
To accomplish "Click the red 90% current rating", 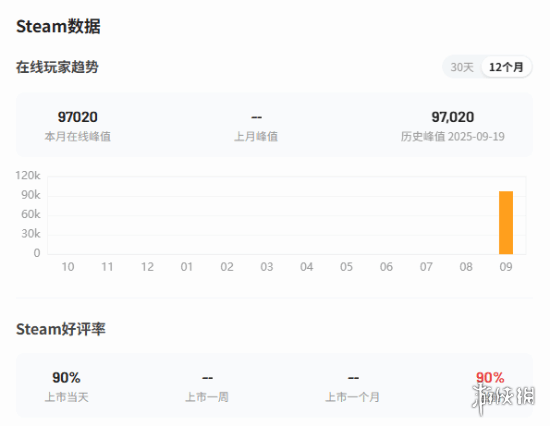I will (x=490, y=378).
